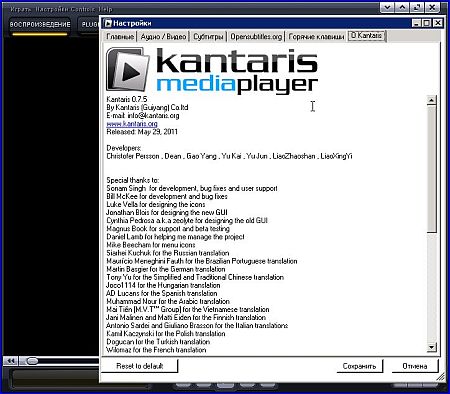Select the О Kantaris tab
This screenshot has height=394, width=450.
366,35
